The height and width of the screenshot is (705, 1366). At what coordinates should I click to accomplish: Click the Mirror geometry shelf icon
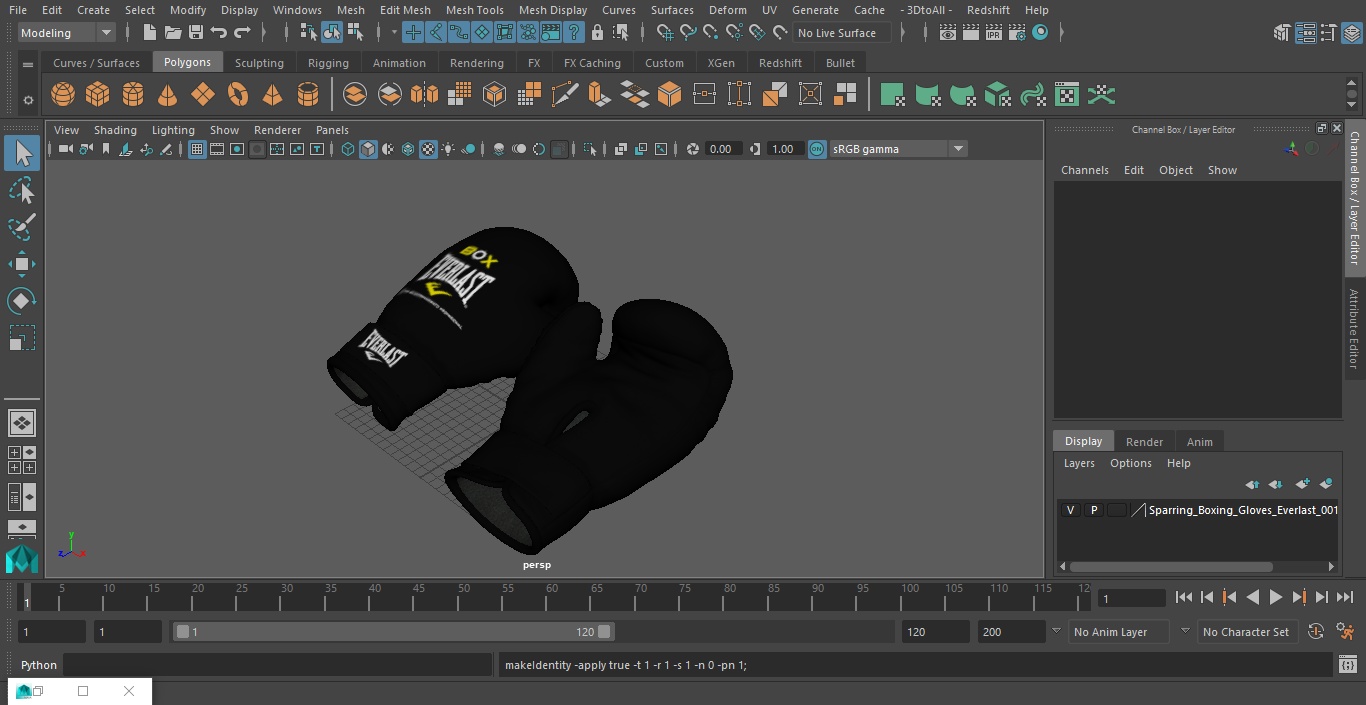click(424, 95)
